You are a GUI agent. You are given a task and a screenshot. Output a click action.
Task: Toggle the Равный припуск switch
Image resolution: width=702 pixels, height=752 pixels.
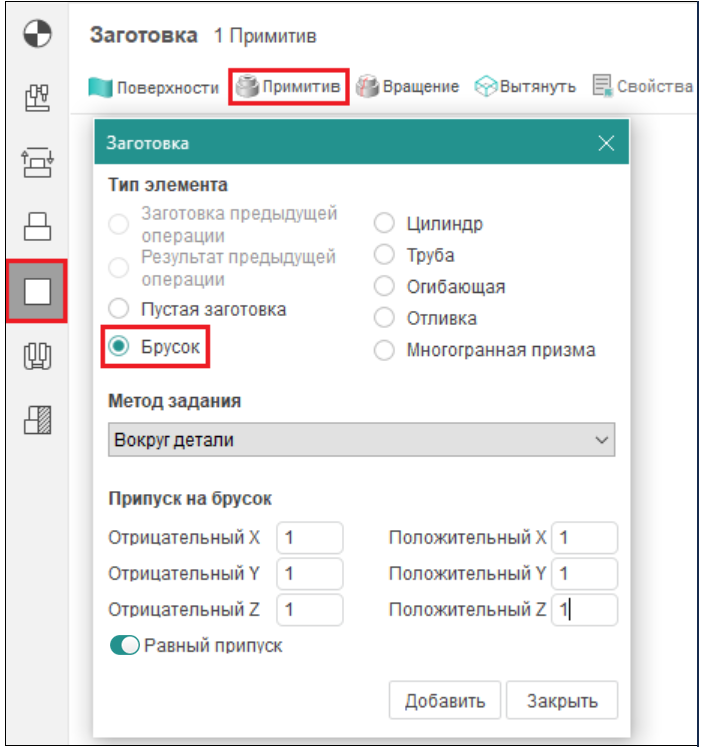click(125, 646)
